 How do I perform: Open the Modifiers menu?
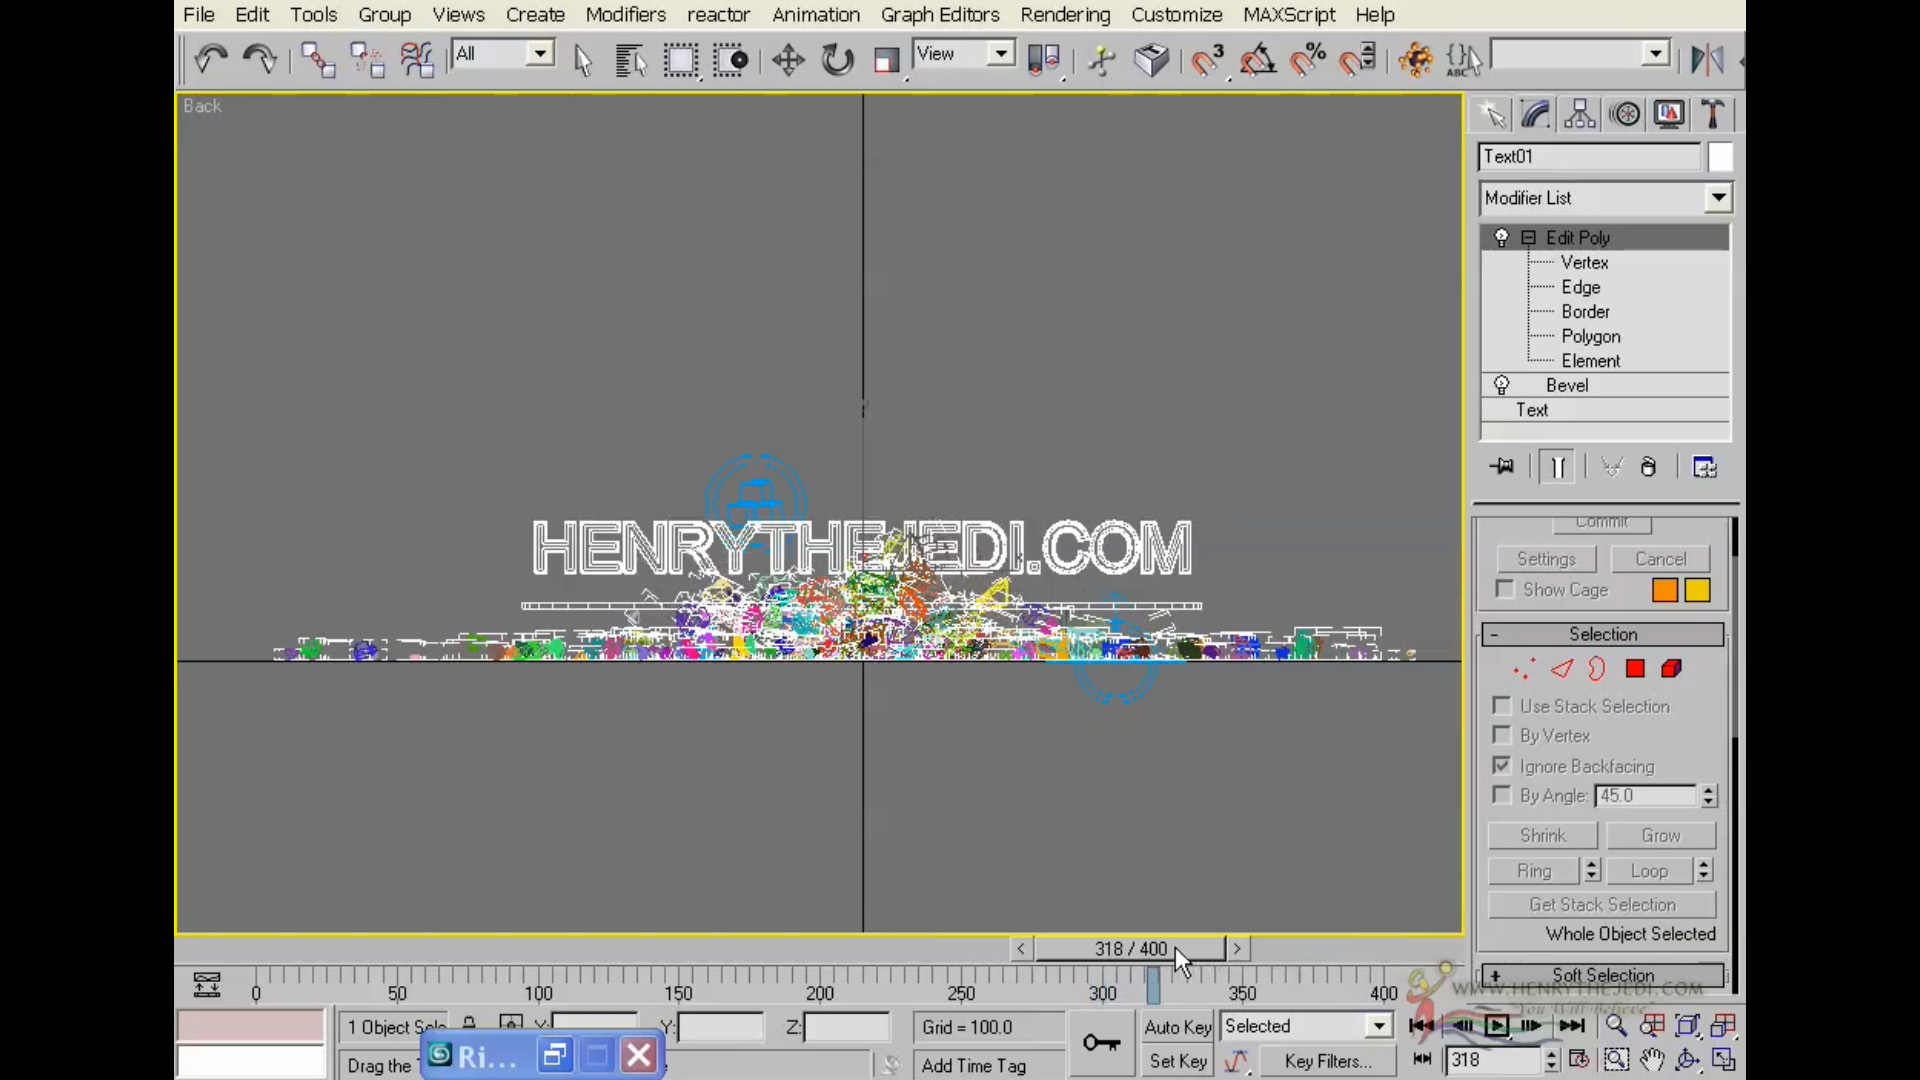click(x=625, y=15)
